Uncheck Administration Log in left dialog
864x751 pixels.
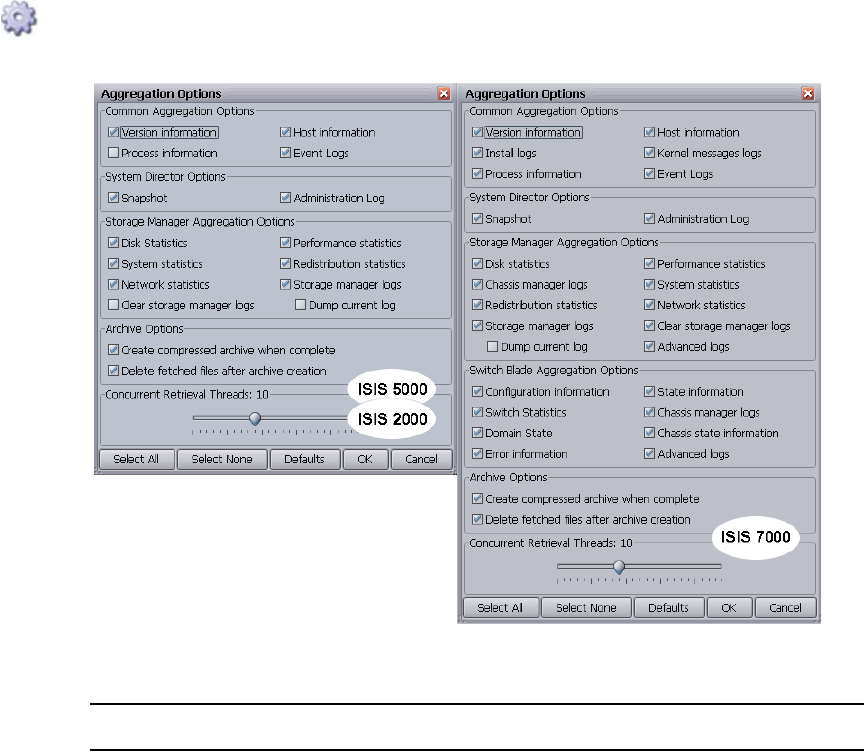coord(285,197)
